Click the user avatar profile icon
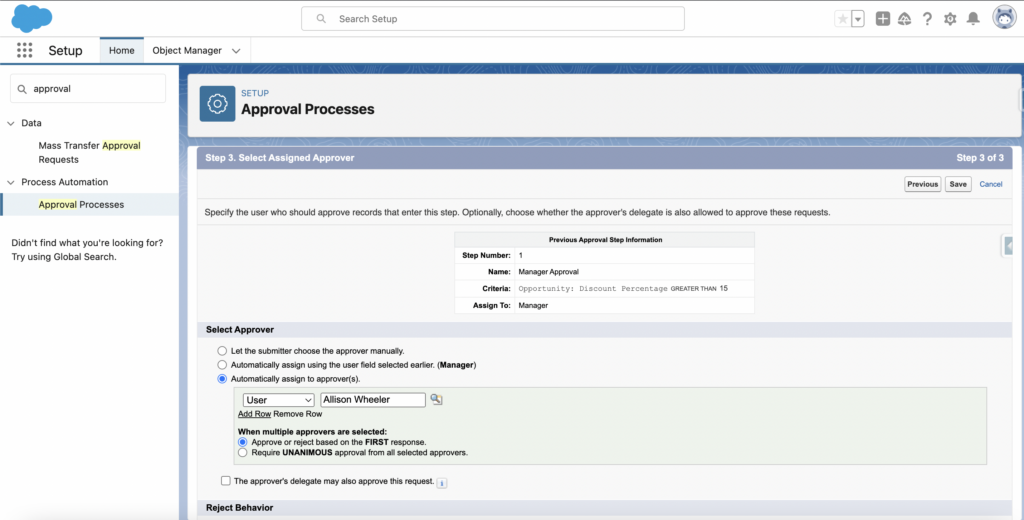The height and width of the screenshot is (520, 1024). [1004, 18]
